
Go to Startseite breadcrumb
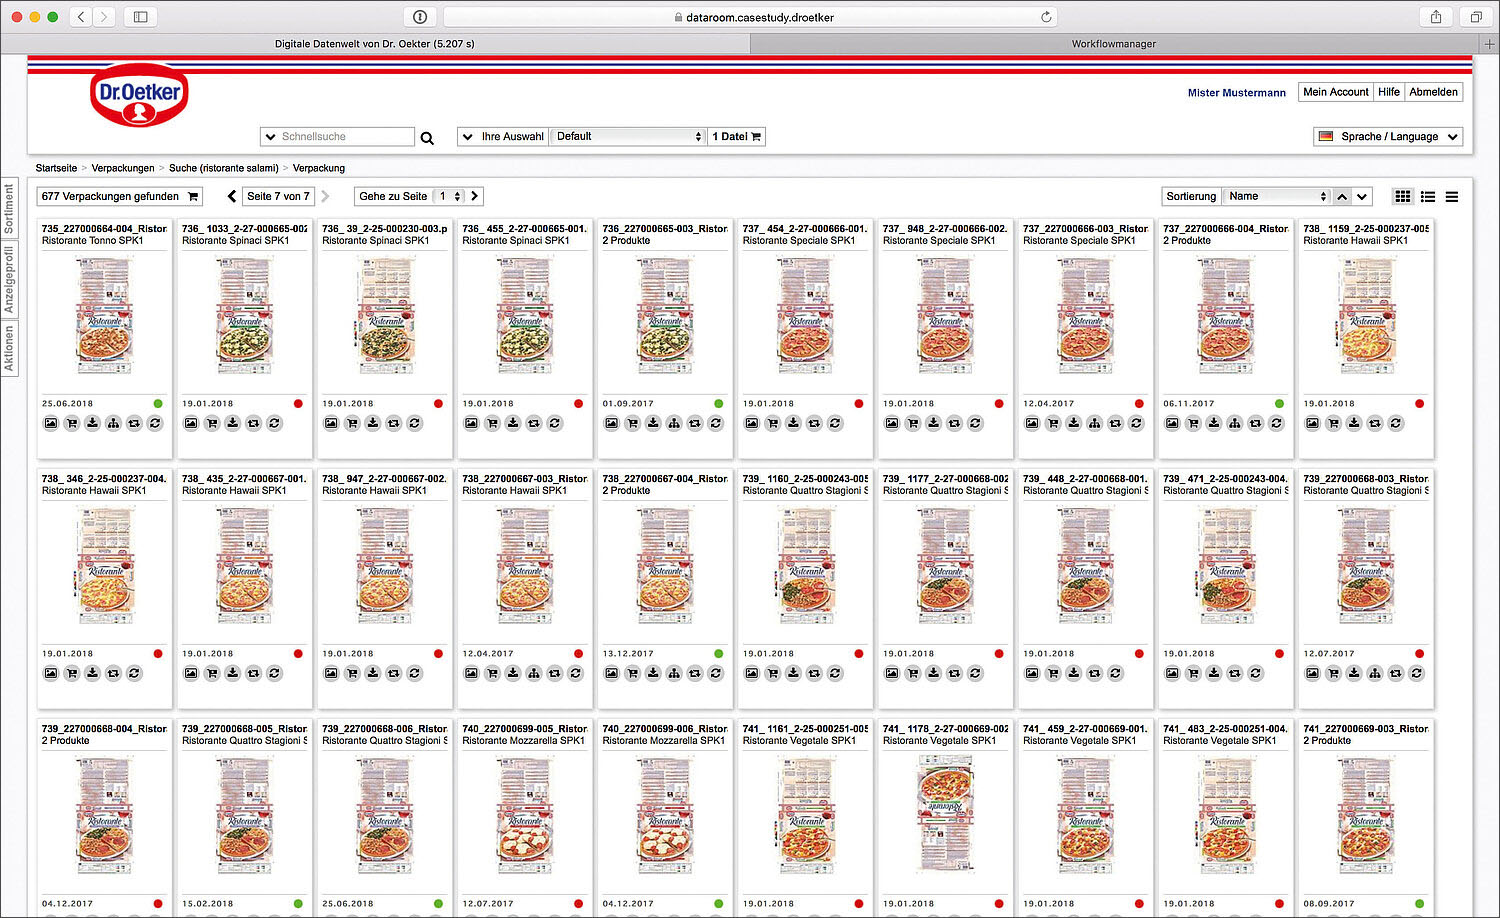pyautogui.click(x=56, y=168)
